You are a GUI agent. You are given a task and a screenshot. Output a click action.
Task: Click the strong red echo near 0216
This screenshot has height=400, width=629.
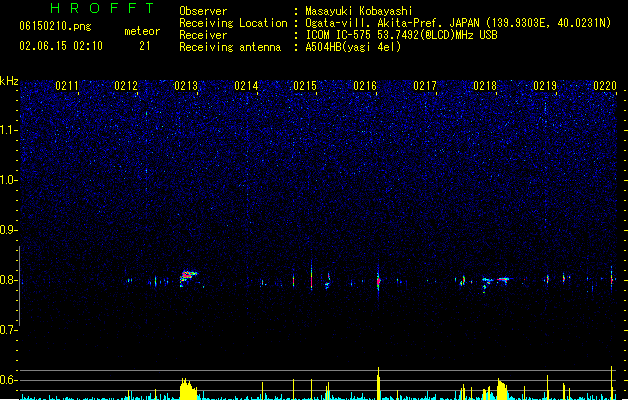378,281
